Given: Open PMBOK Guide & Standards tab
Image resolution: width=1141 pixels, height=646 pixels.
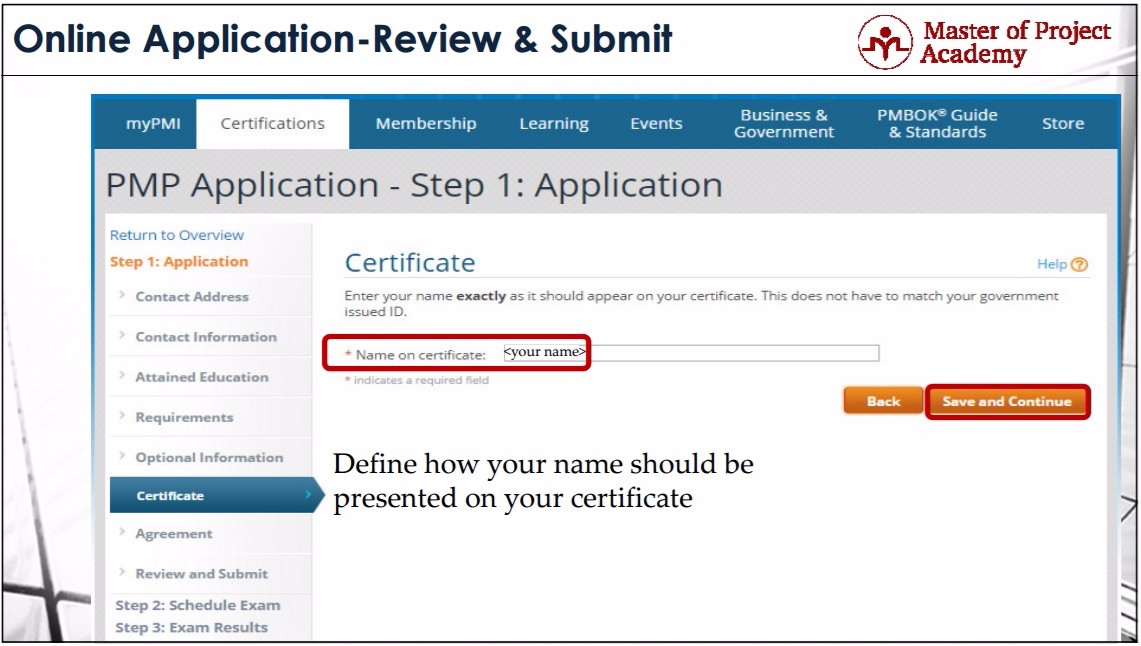Looking at the screenshot, I should (x=937, y=124).
